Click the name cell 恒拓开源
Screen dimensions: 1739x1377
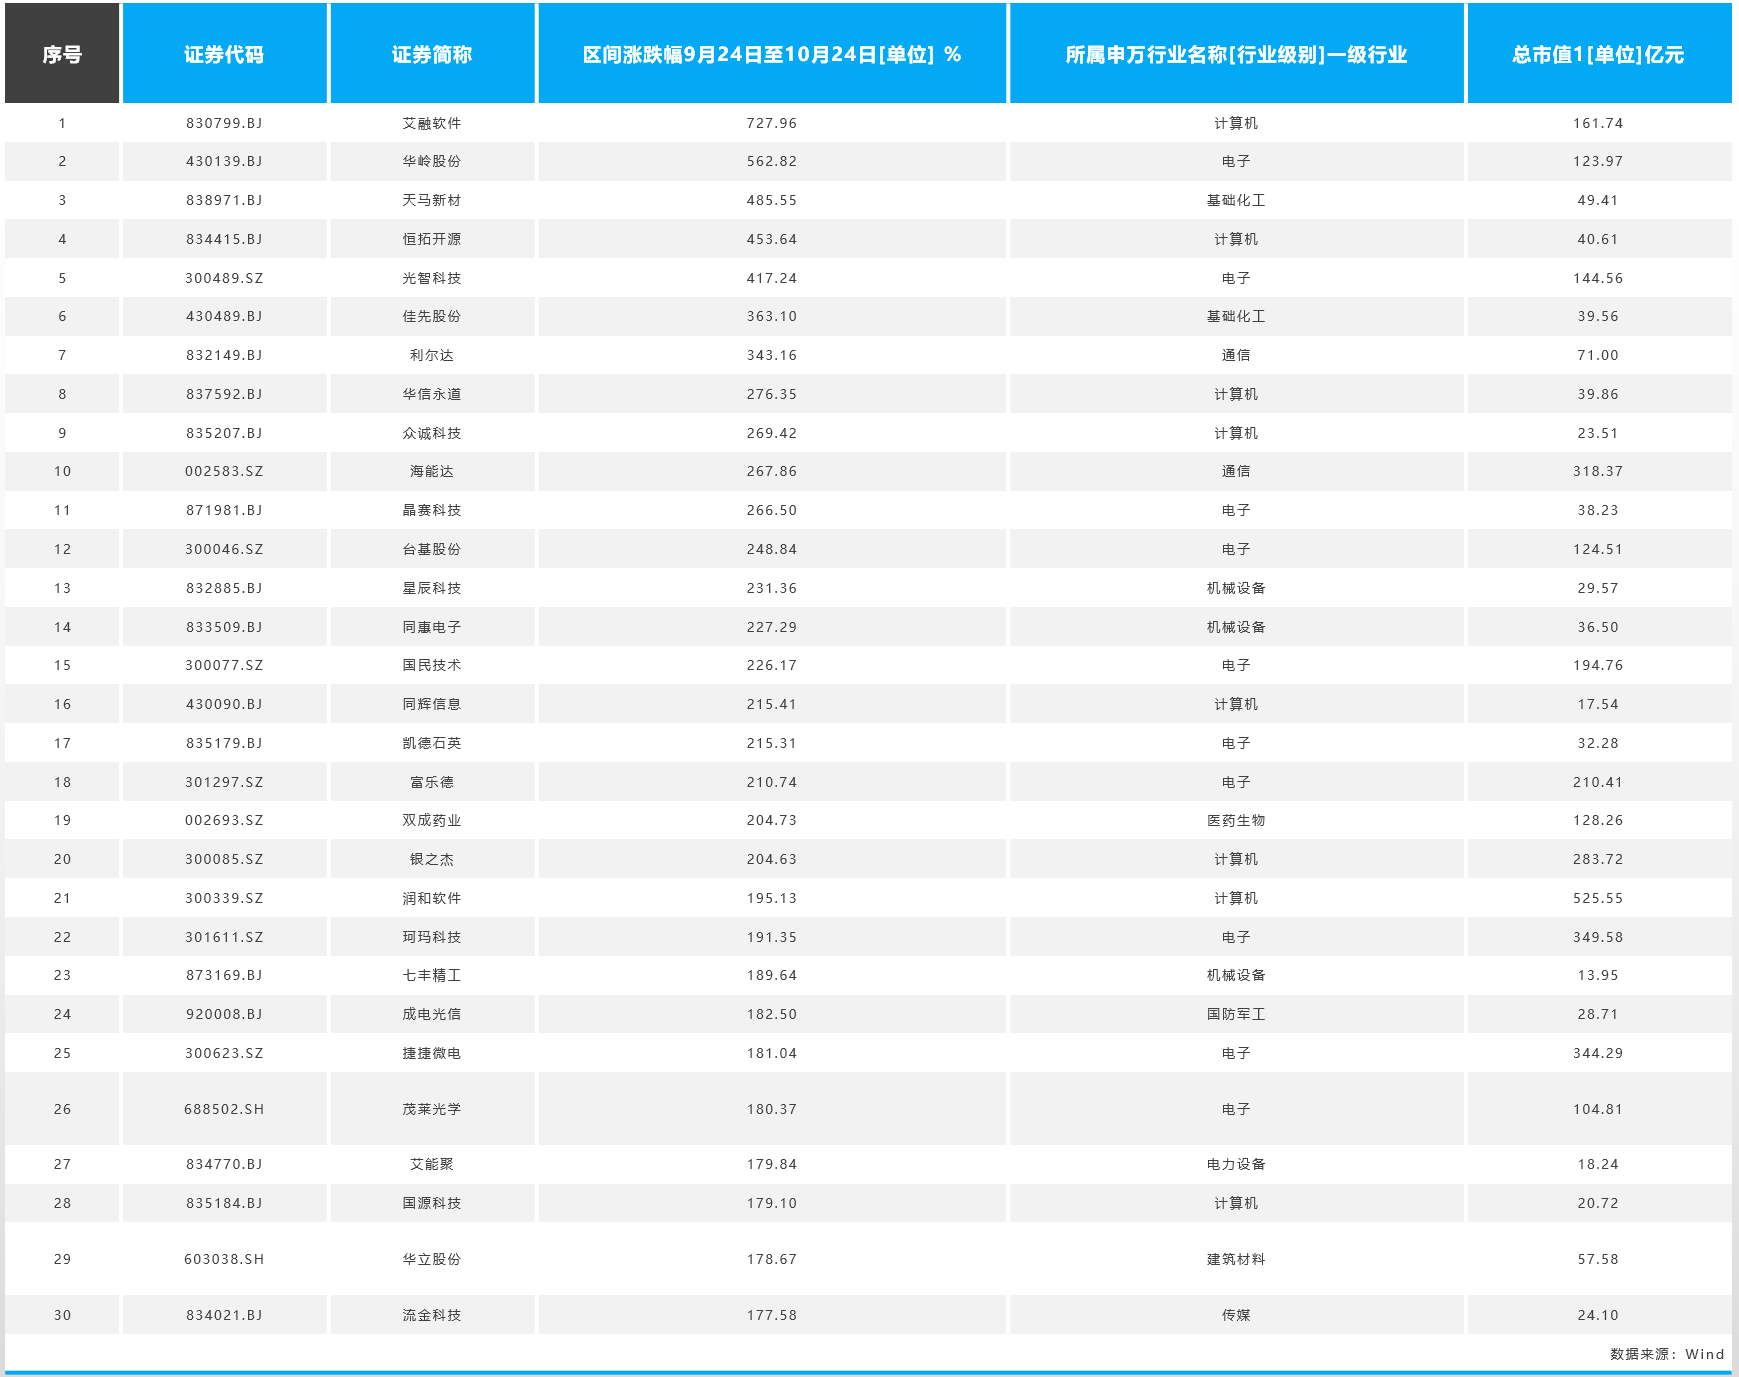coord(432,239)
